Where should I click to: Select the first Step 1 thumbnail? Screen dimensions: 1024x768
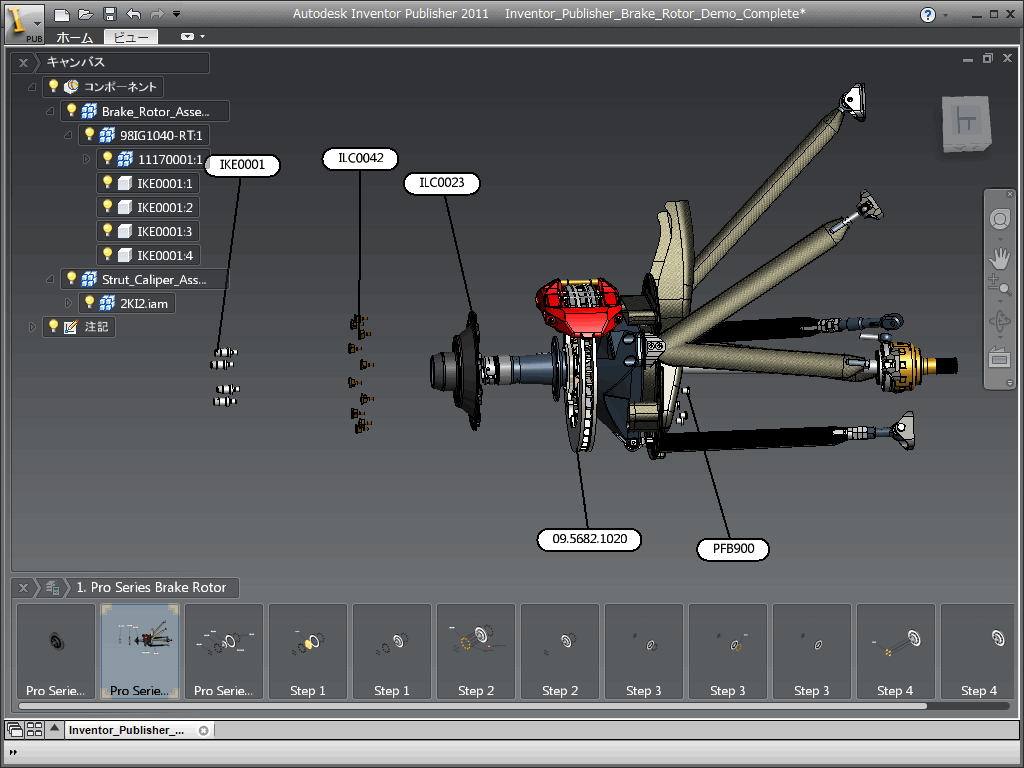click(x=308, y=651)
